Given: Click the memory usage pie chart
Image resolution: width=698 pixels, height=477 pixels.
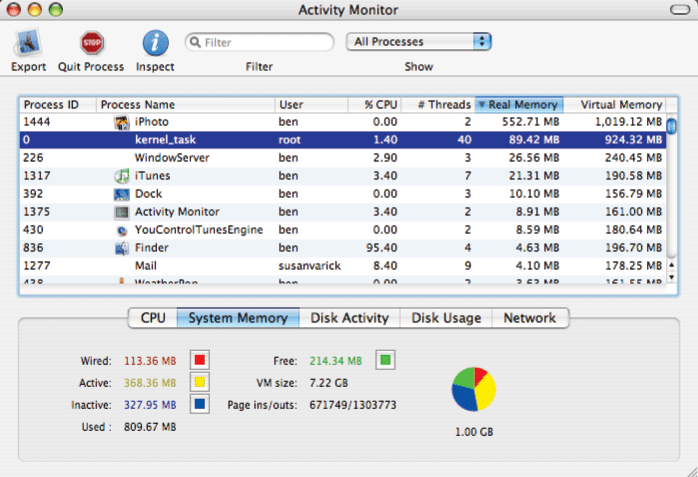Looking at the screenshot, I should point(474,389).
